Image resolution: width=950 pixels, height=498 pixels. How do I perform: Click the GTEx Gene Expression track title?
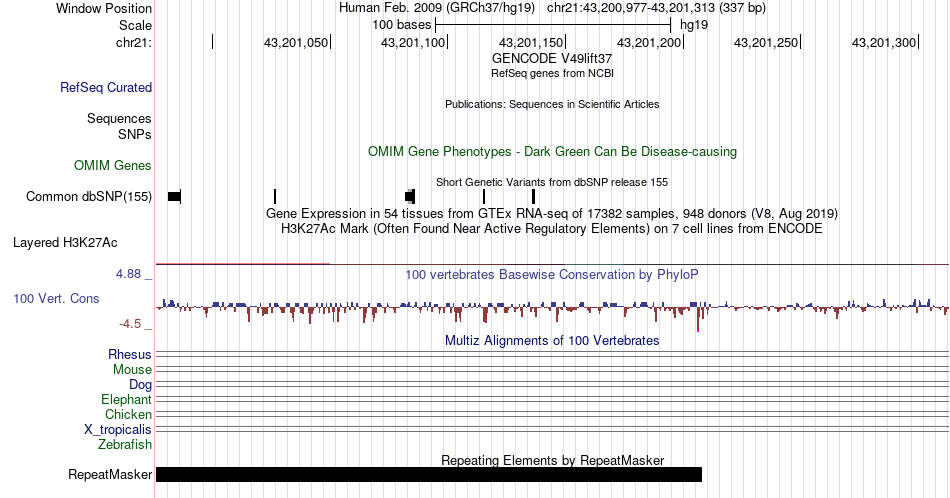(x=552, y=213)
